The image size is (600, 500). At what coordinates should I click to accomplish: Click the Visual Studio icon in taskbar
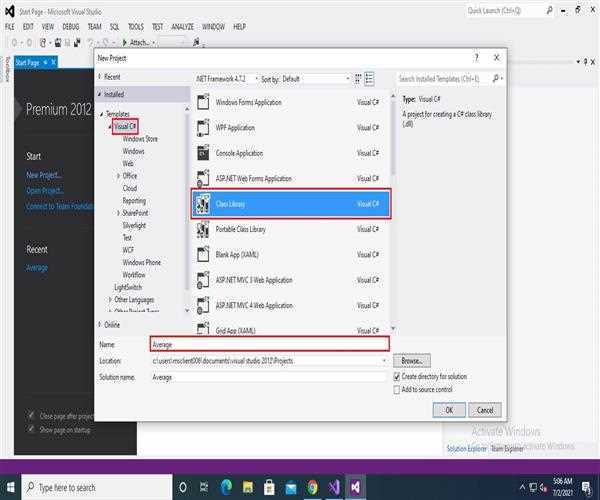pos(355,487)
